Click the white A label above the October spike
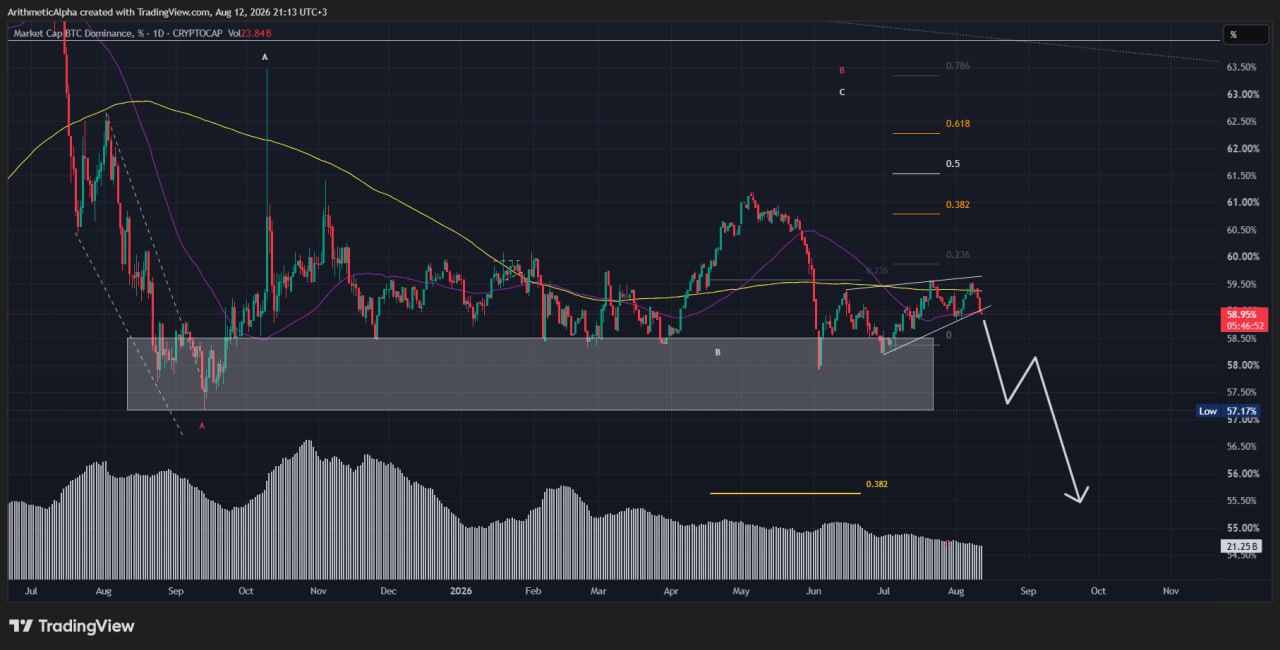This screenshot has height=650, width=1280. [x=265, y=58]
